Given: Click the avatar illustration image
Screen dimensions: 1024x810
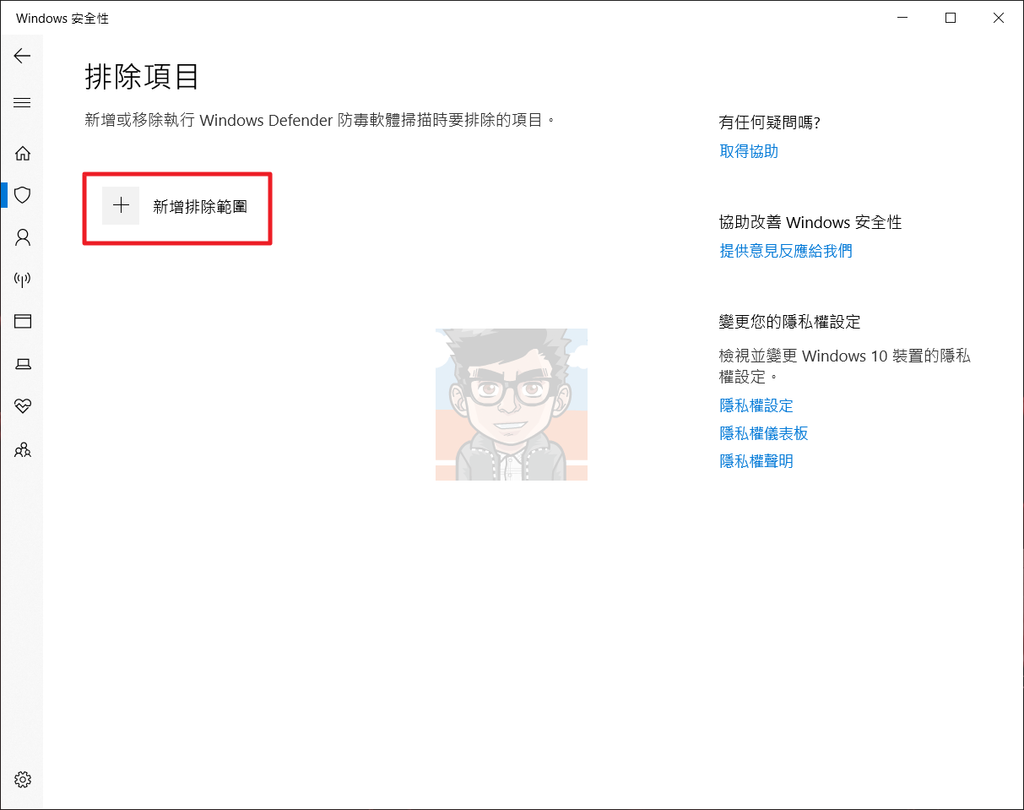Looking at the screenshot, I should [511, 405].
